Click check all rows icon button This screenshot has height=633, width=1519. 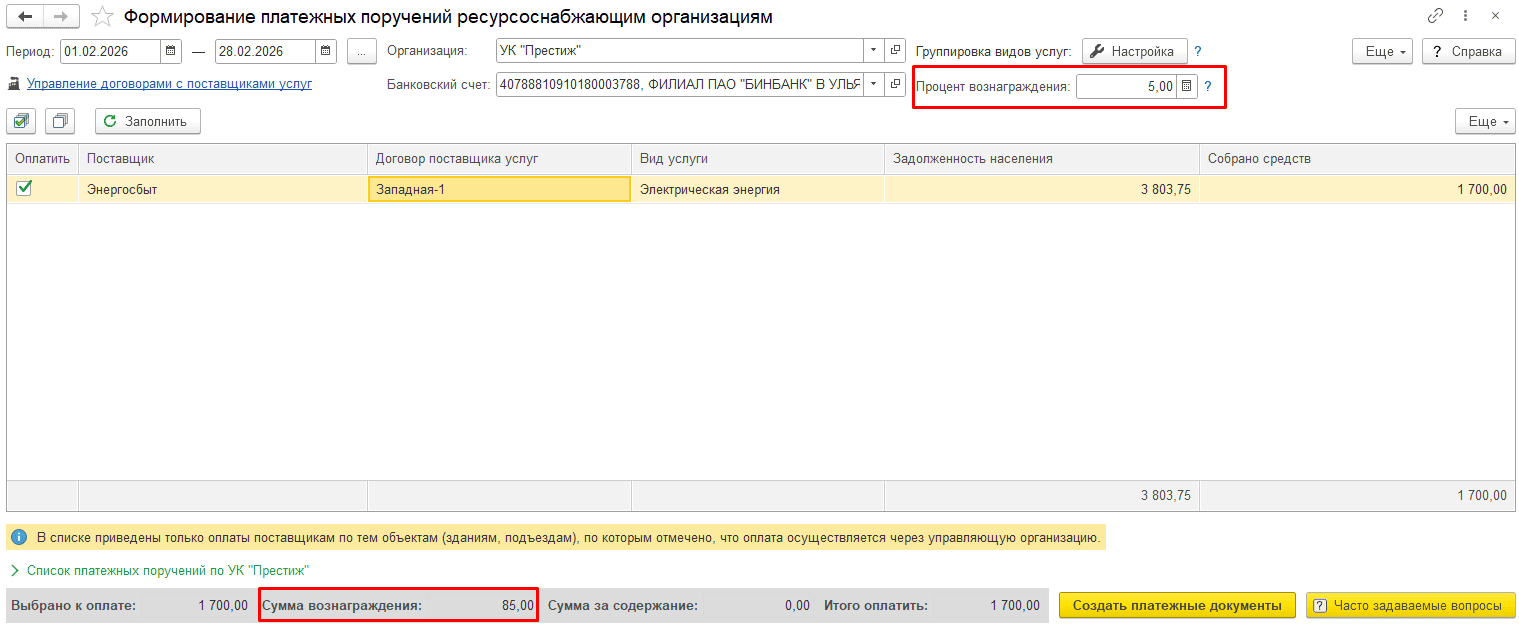click(x=22, y=121)
